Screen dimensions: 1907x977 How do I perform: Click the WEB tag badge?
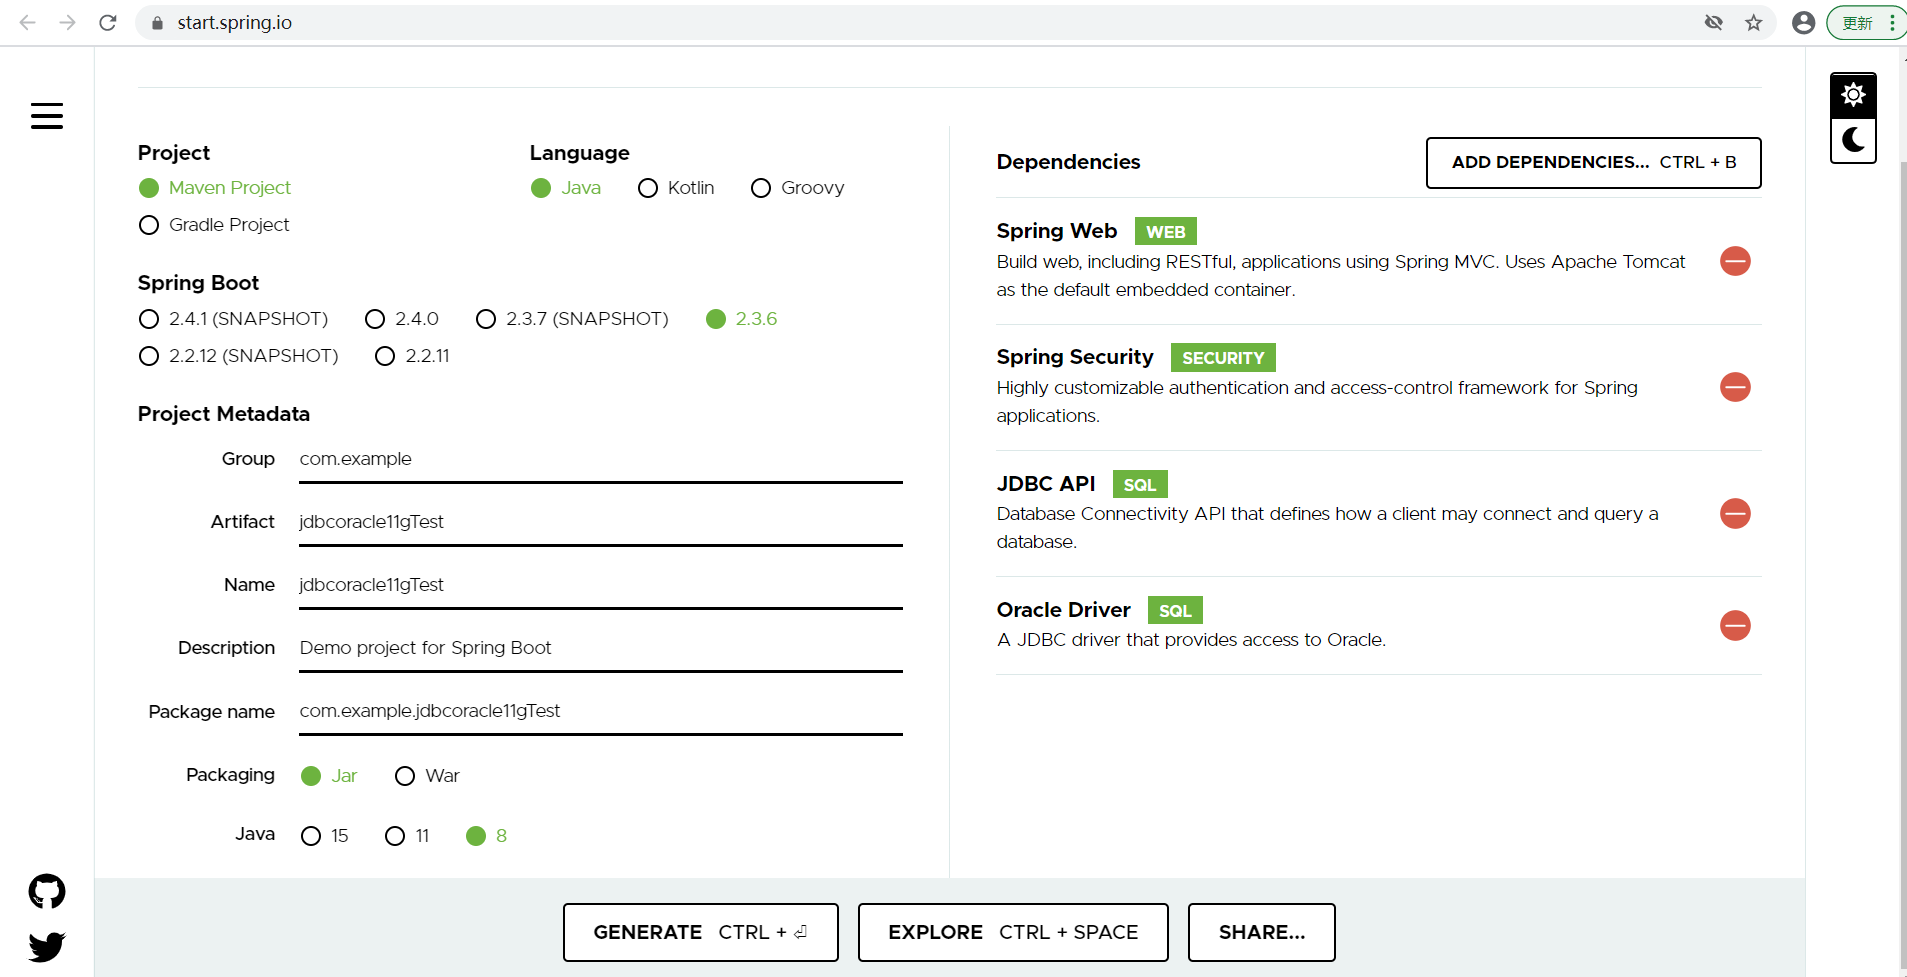coord(1165,231)
